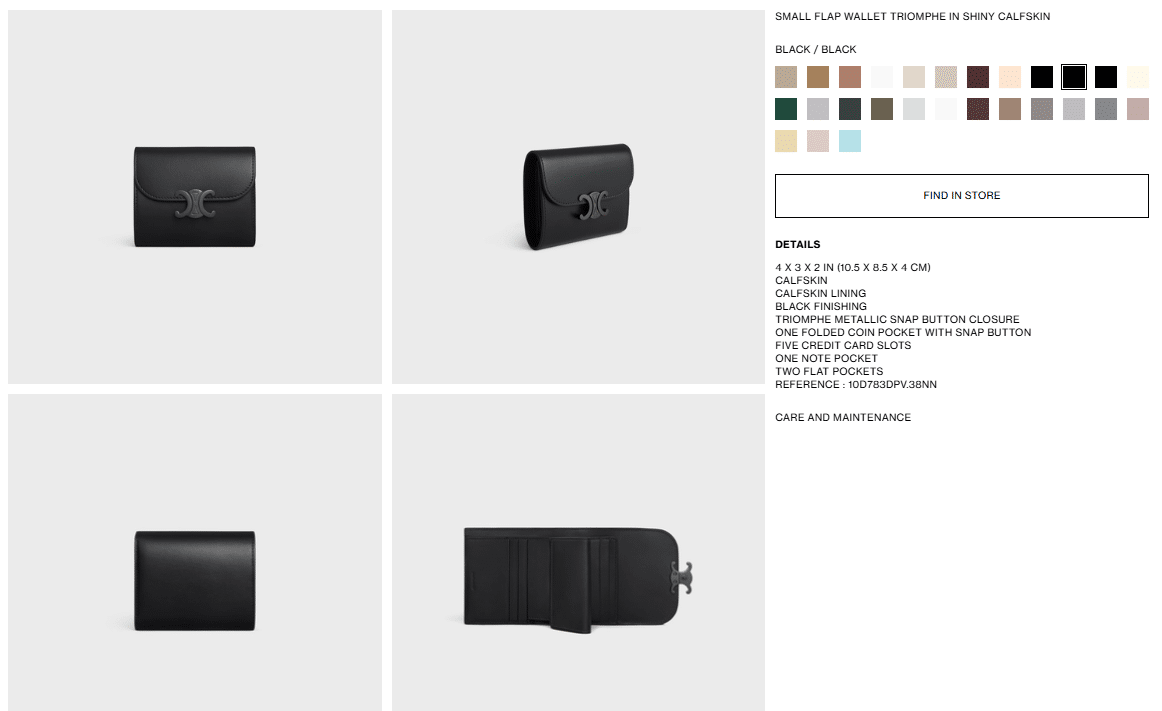Image resolution: width=1162 pixels, height=711 pixels.
Task: Choose the mauve swatch at end of second row
Action: 1138,109
